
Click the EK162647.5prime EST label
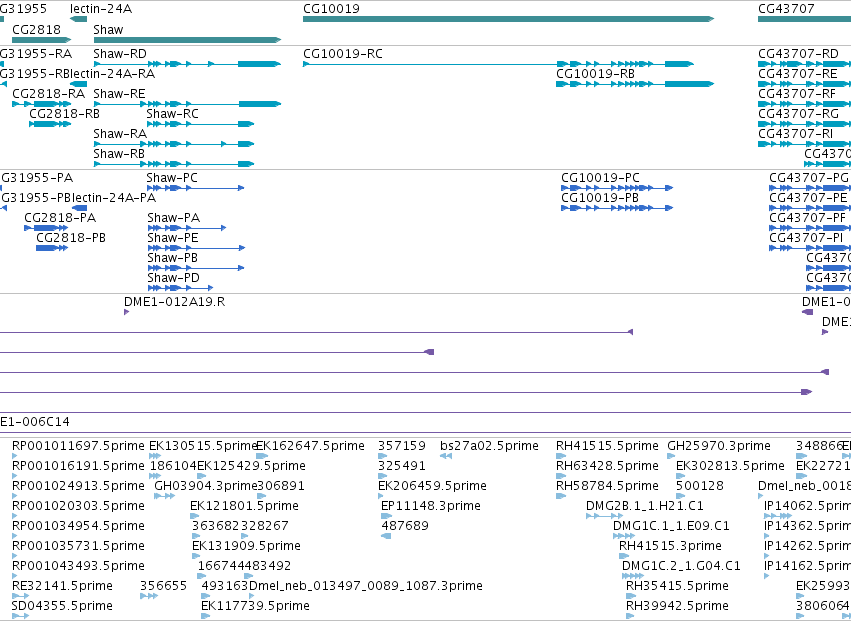pyautogui.click(x=310, y=447)
